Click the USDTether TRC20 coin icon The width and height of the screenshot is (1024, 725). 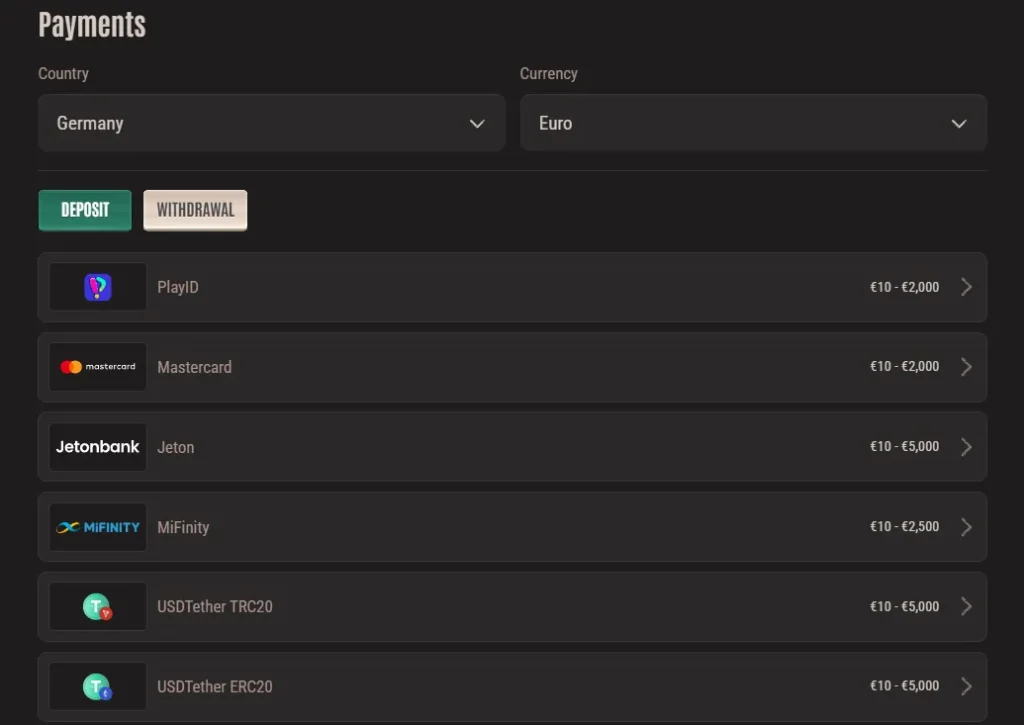(97, 606)
